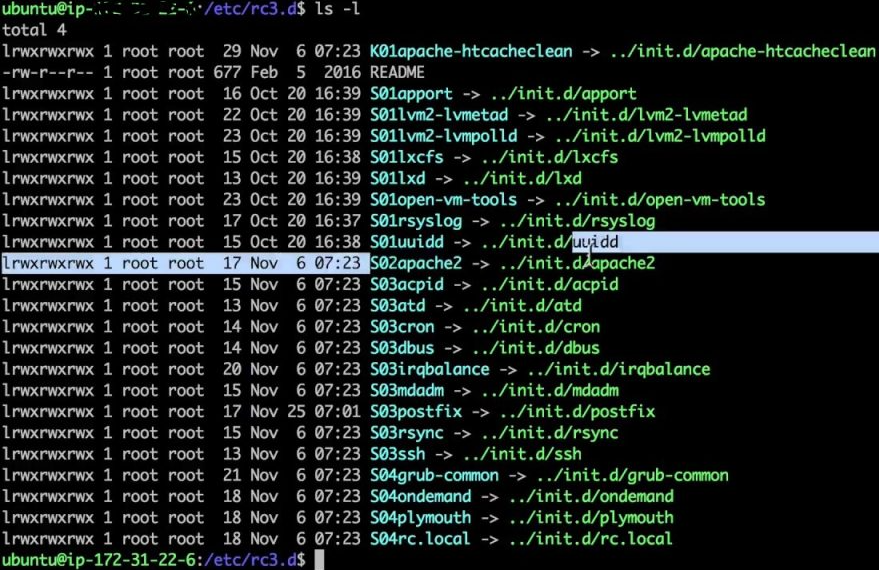The width and height of the screenshot is (879, 570).
Task: Click target path ../init.d/acpid
Action: click(x=549, y=285)
